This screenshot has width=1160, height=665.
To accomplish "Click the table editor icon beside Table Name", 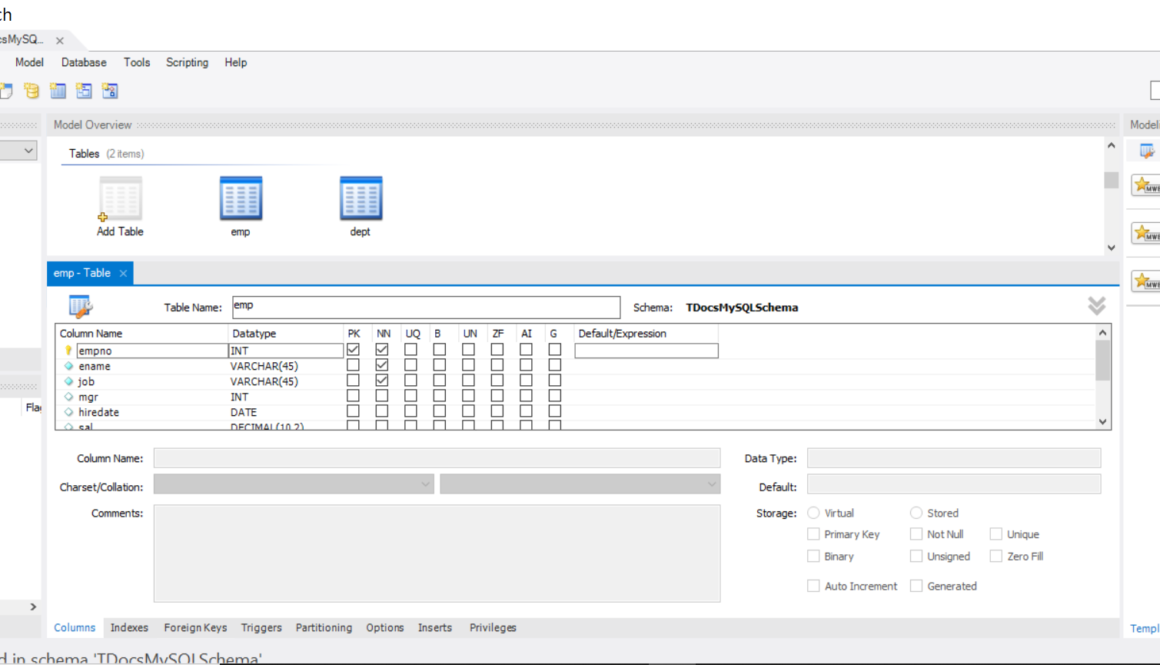I will 80,307.
